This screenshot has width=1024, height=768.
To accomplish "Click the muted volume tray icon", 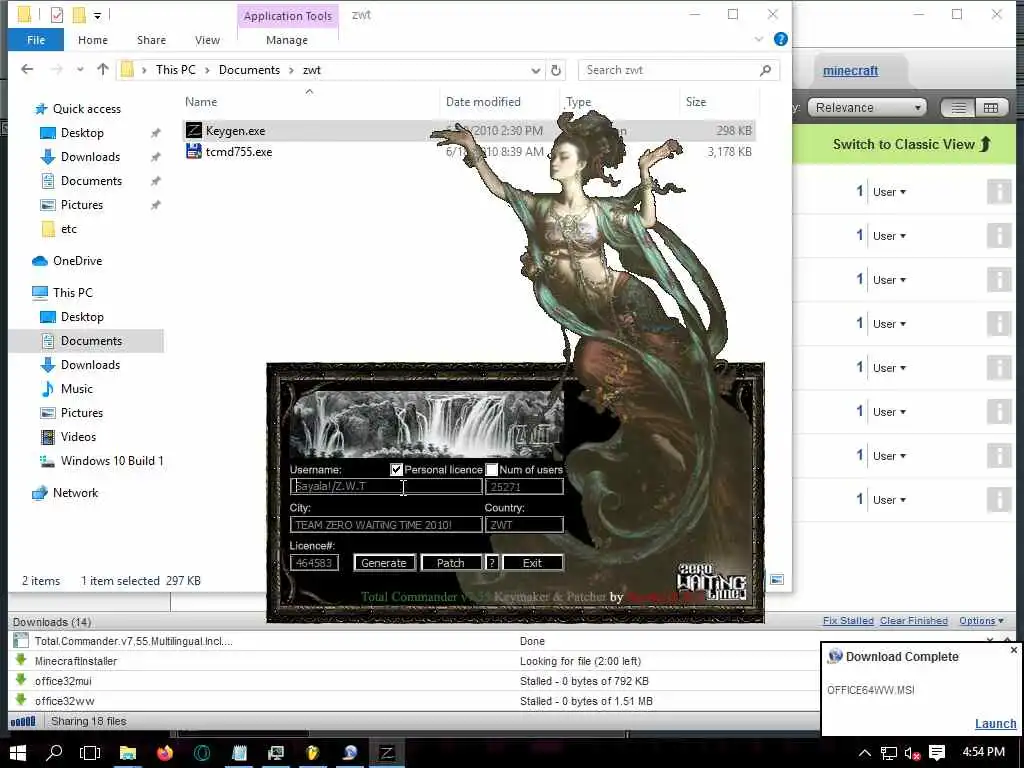I will click(x=912, y=753).
